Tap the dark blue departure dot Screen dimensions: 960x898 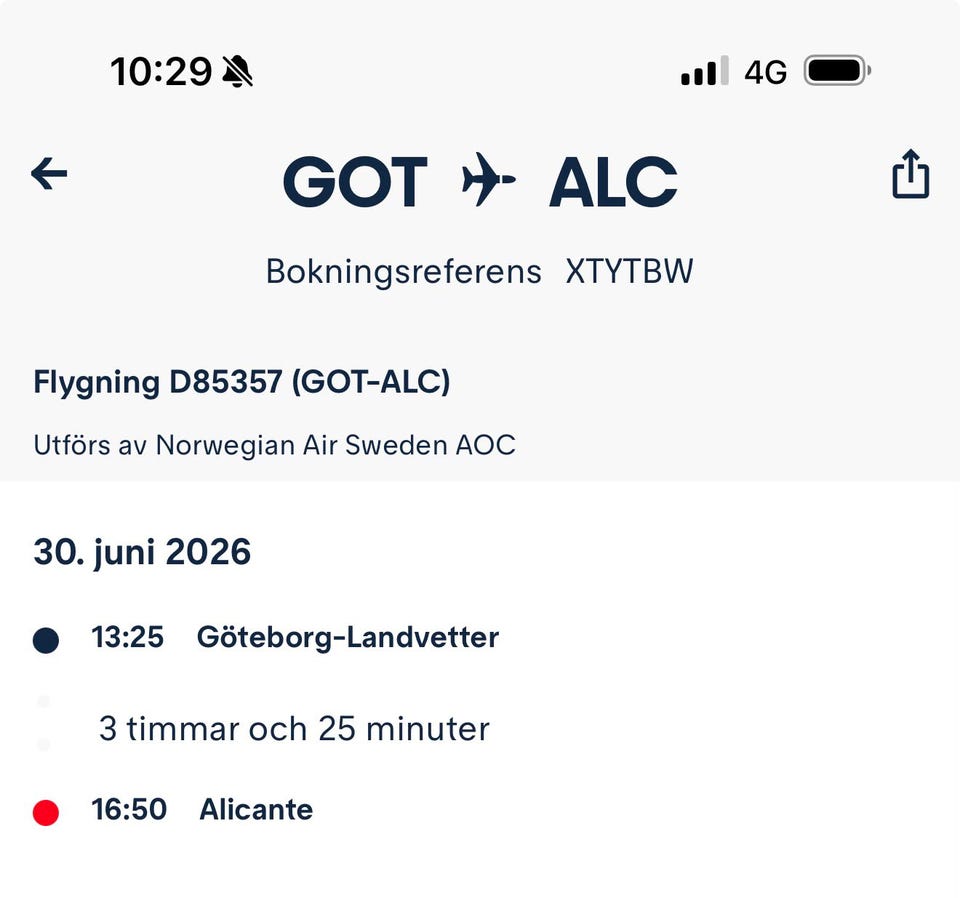pos(46,640)
